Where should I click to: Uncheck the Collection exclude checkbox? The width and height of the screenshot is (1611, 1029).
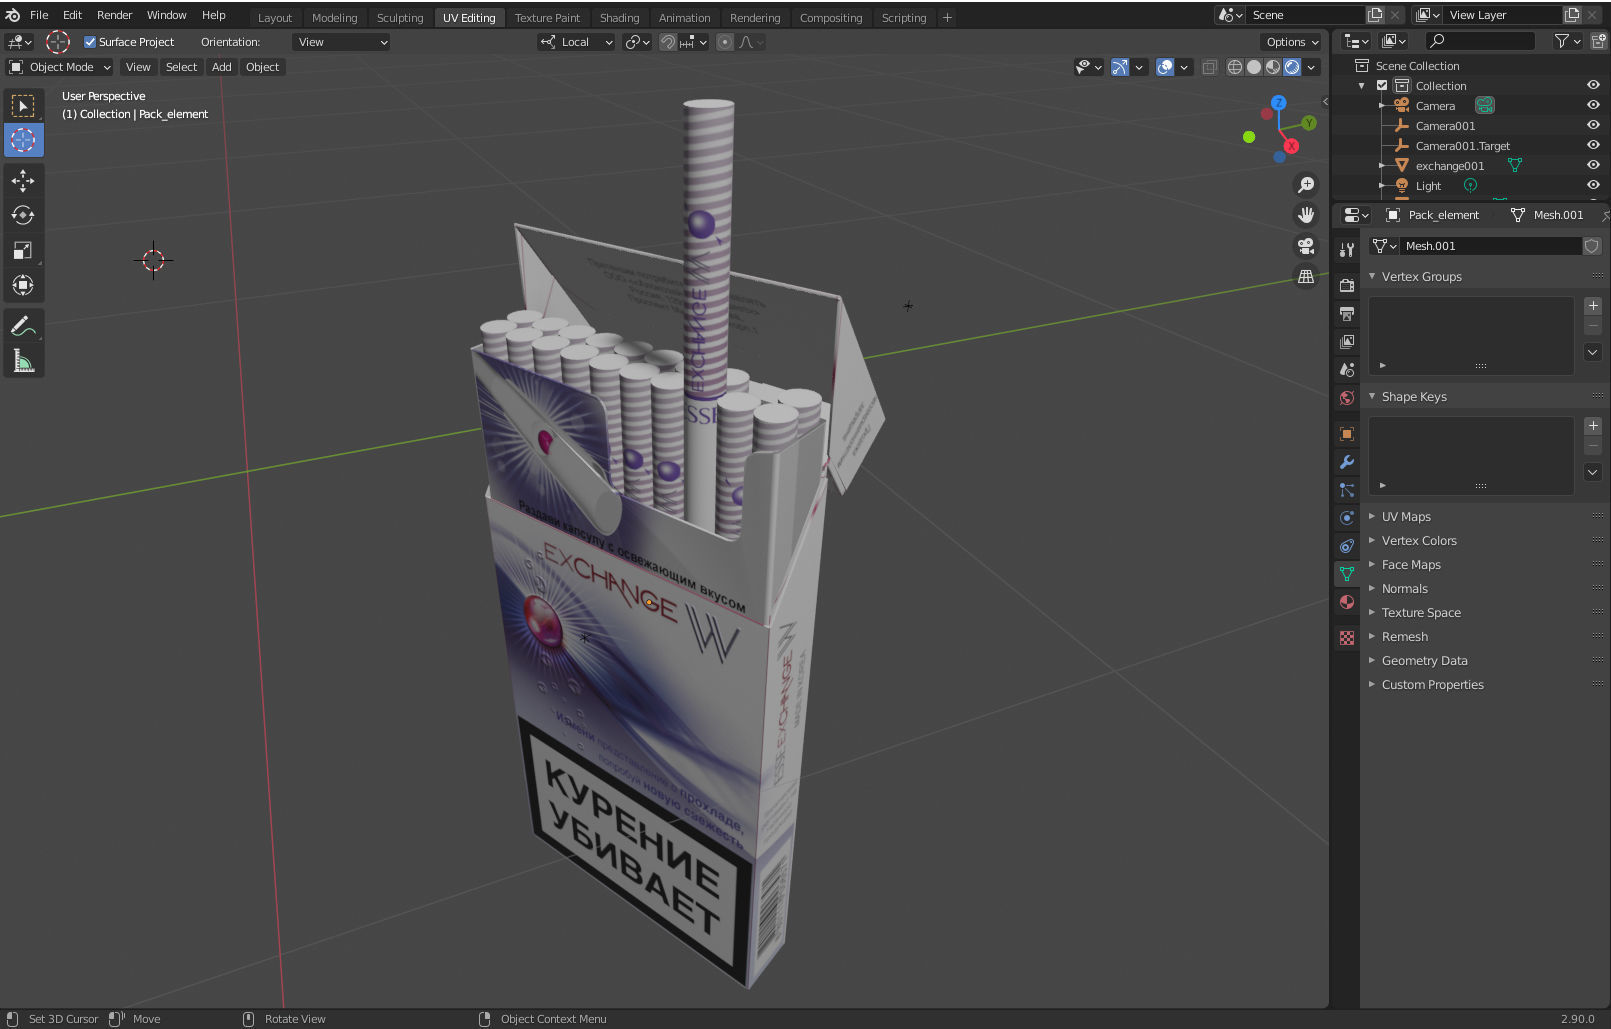tap(1382, 86)
